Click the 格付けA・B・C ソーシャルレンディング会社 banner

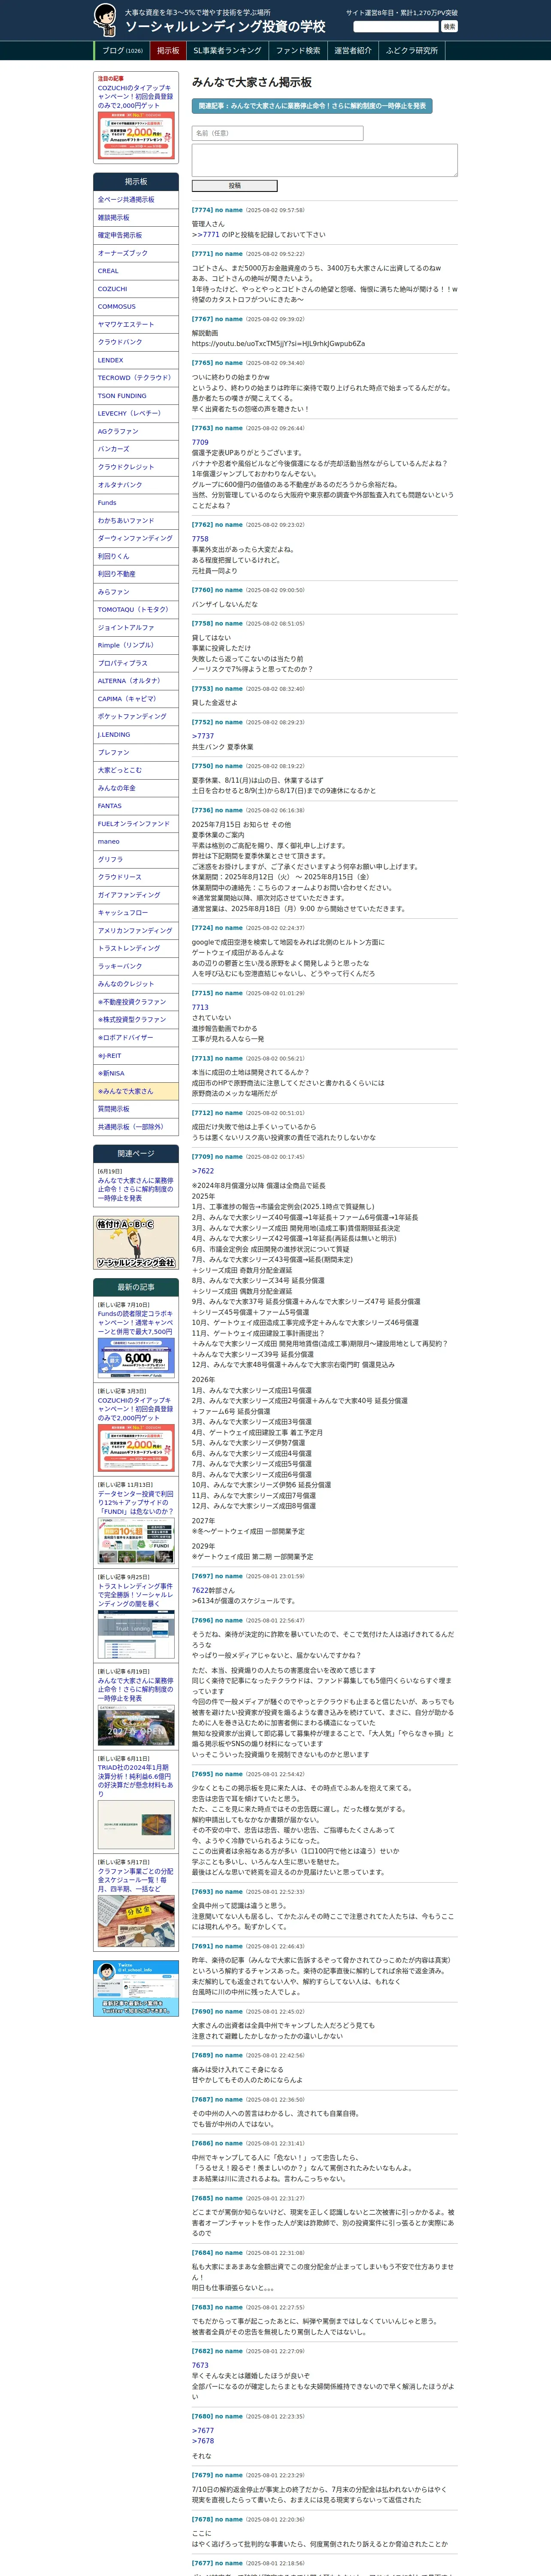tap(136, 1243)
